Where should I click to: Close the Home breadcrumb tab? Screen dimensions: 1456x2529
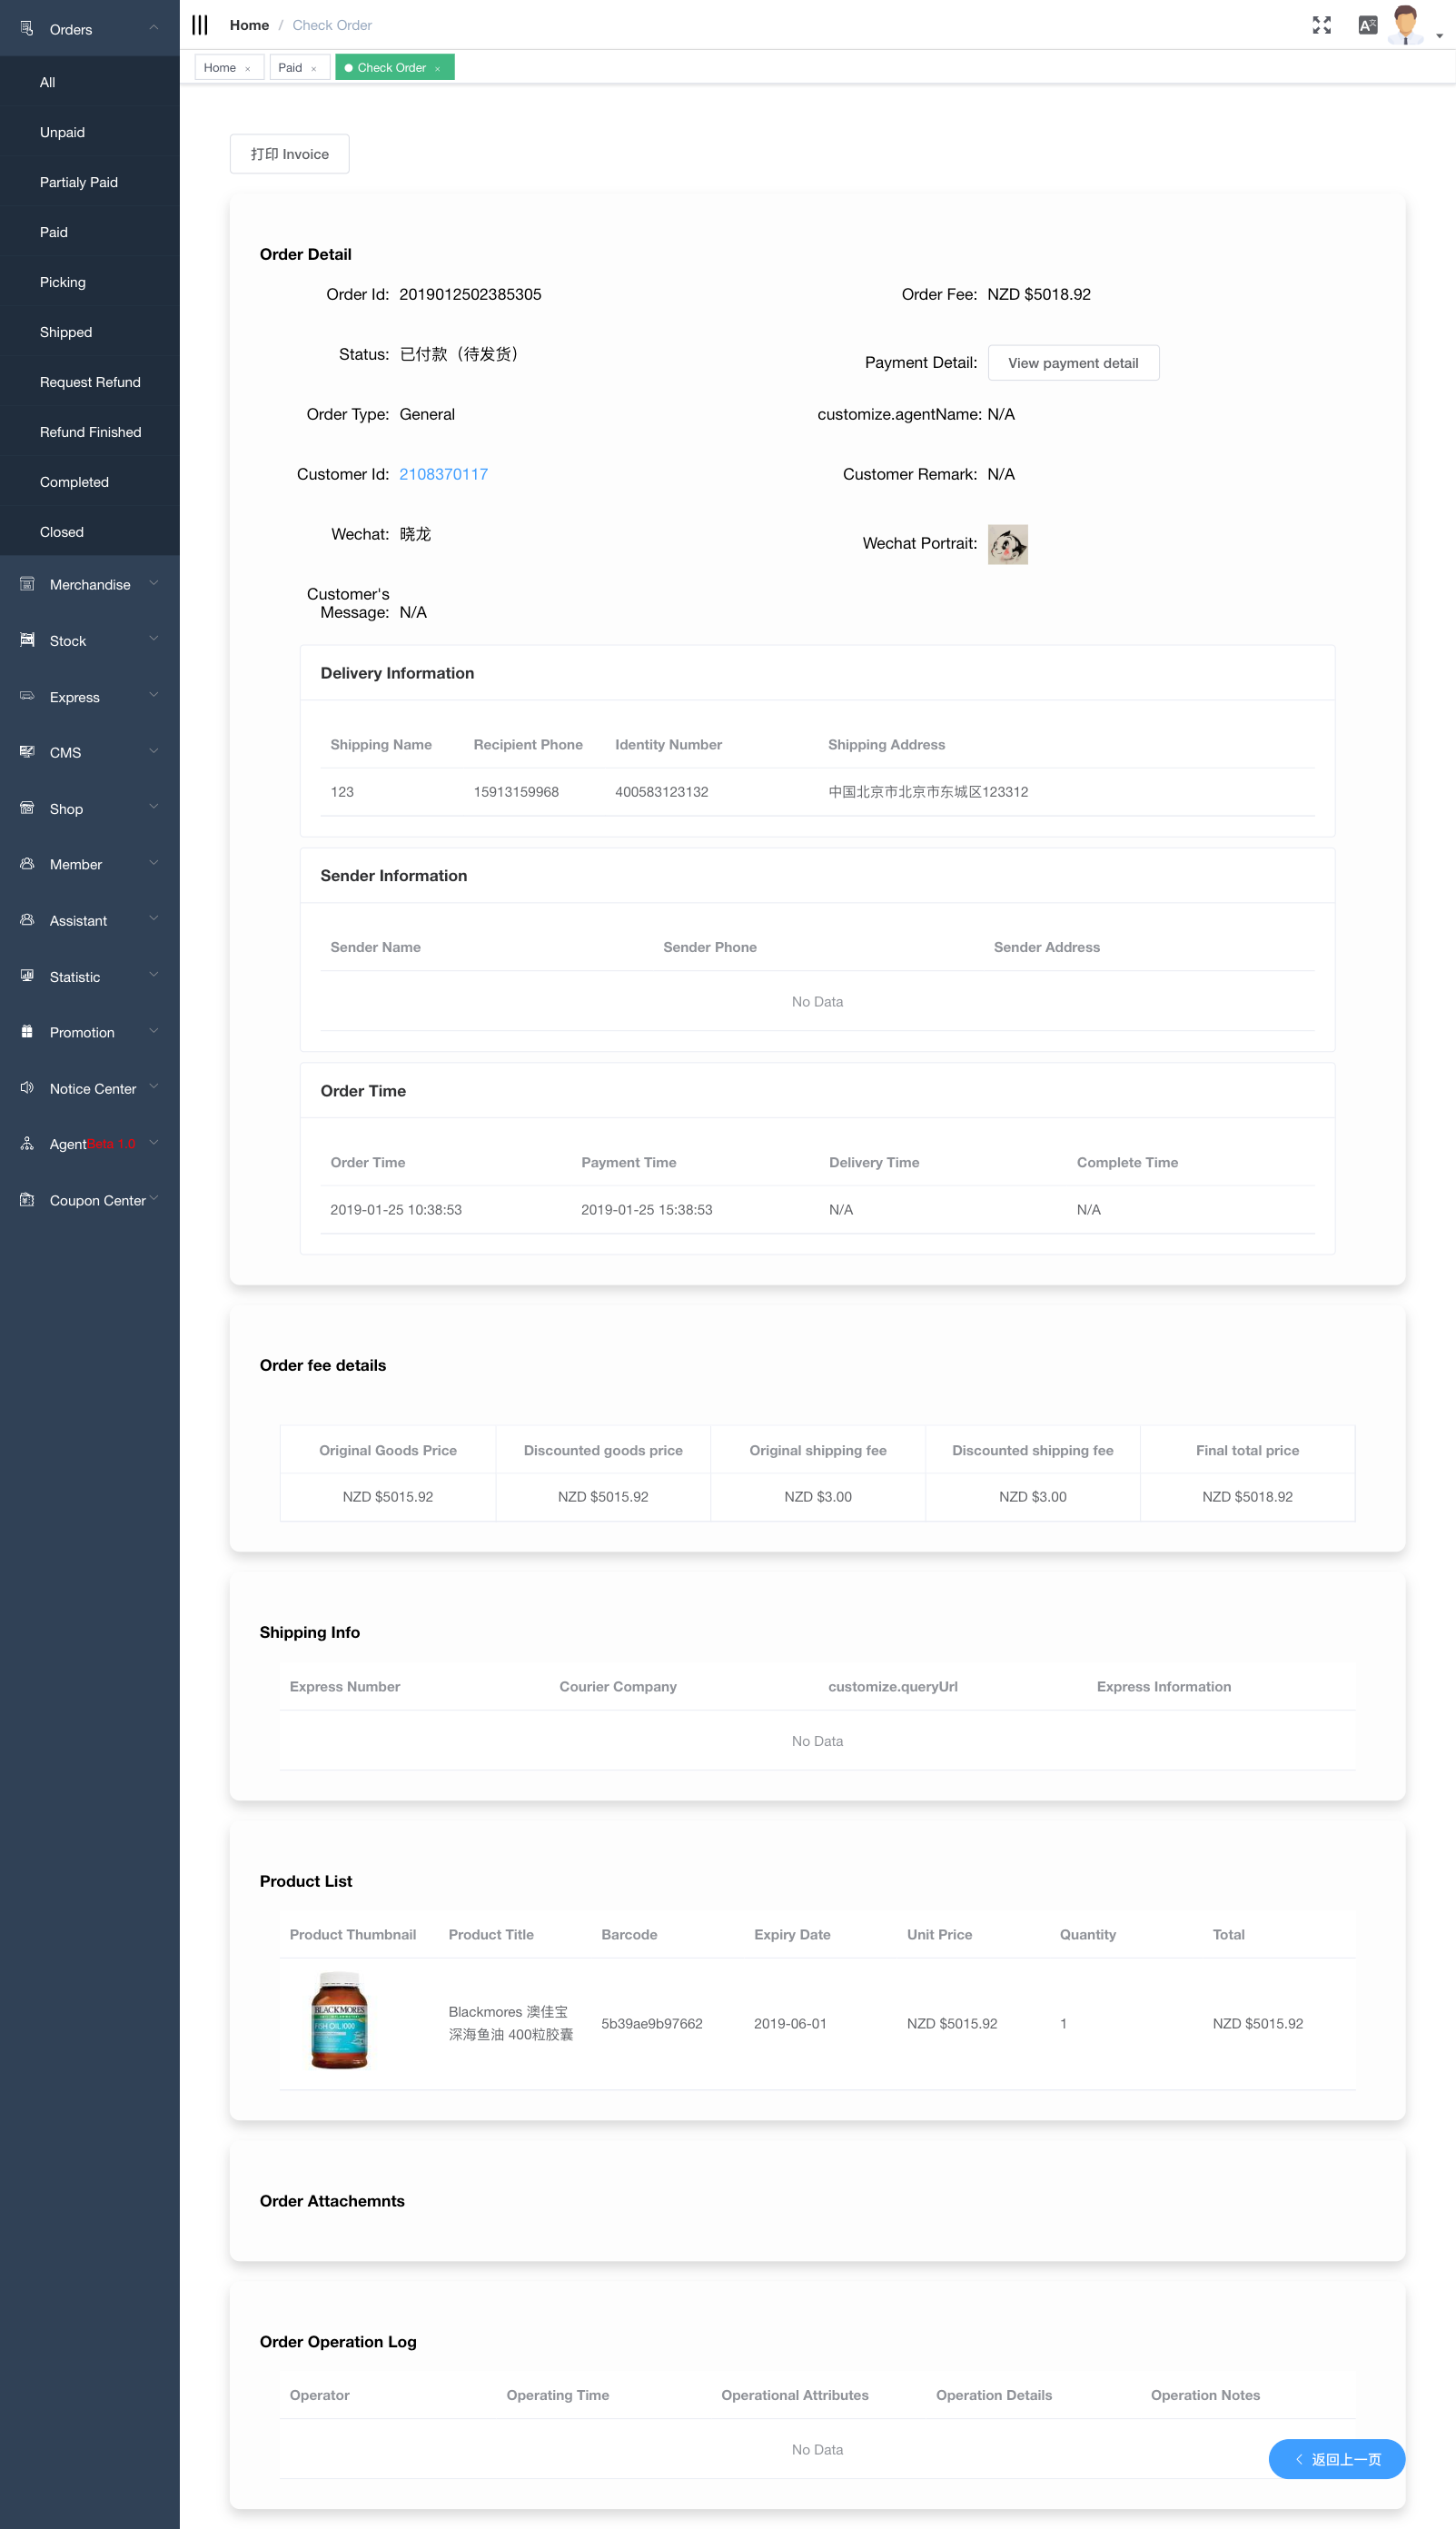pyautogui.click(x=250, y=67)
